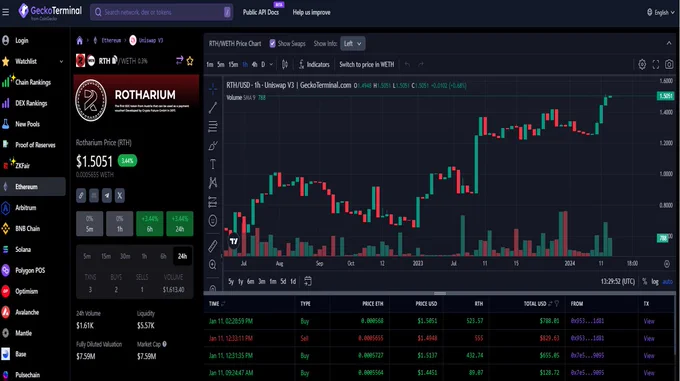Set chart range to 5y
680x381 pixels.
tap(231, 282)
